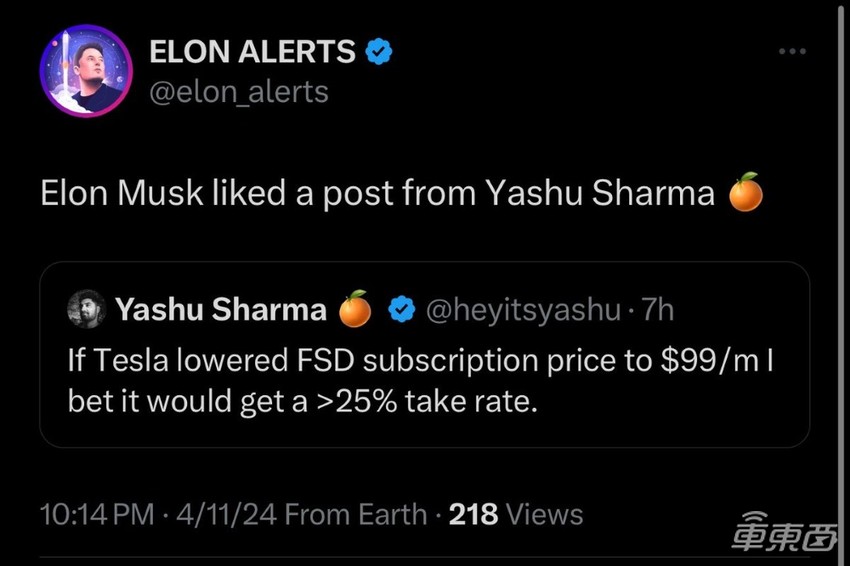Open Yashu Sharma's small profile picture

(86, 310)
